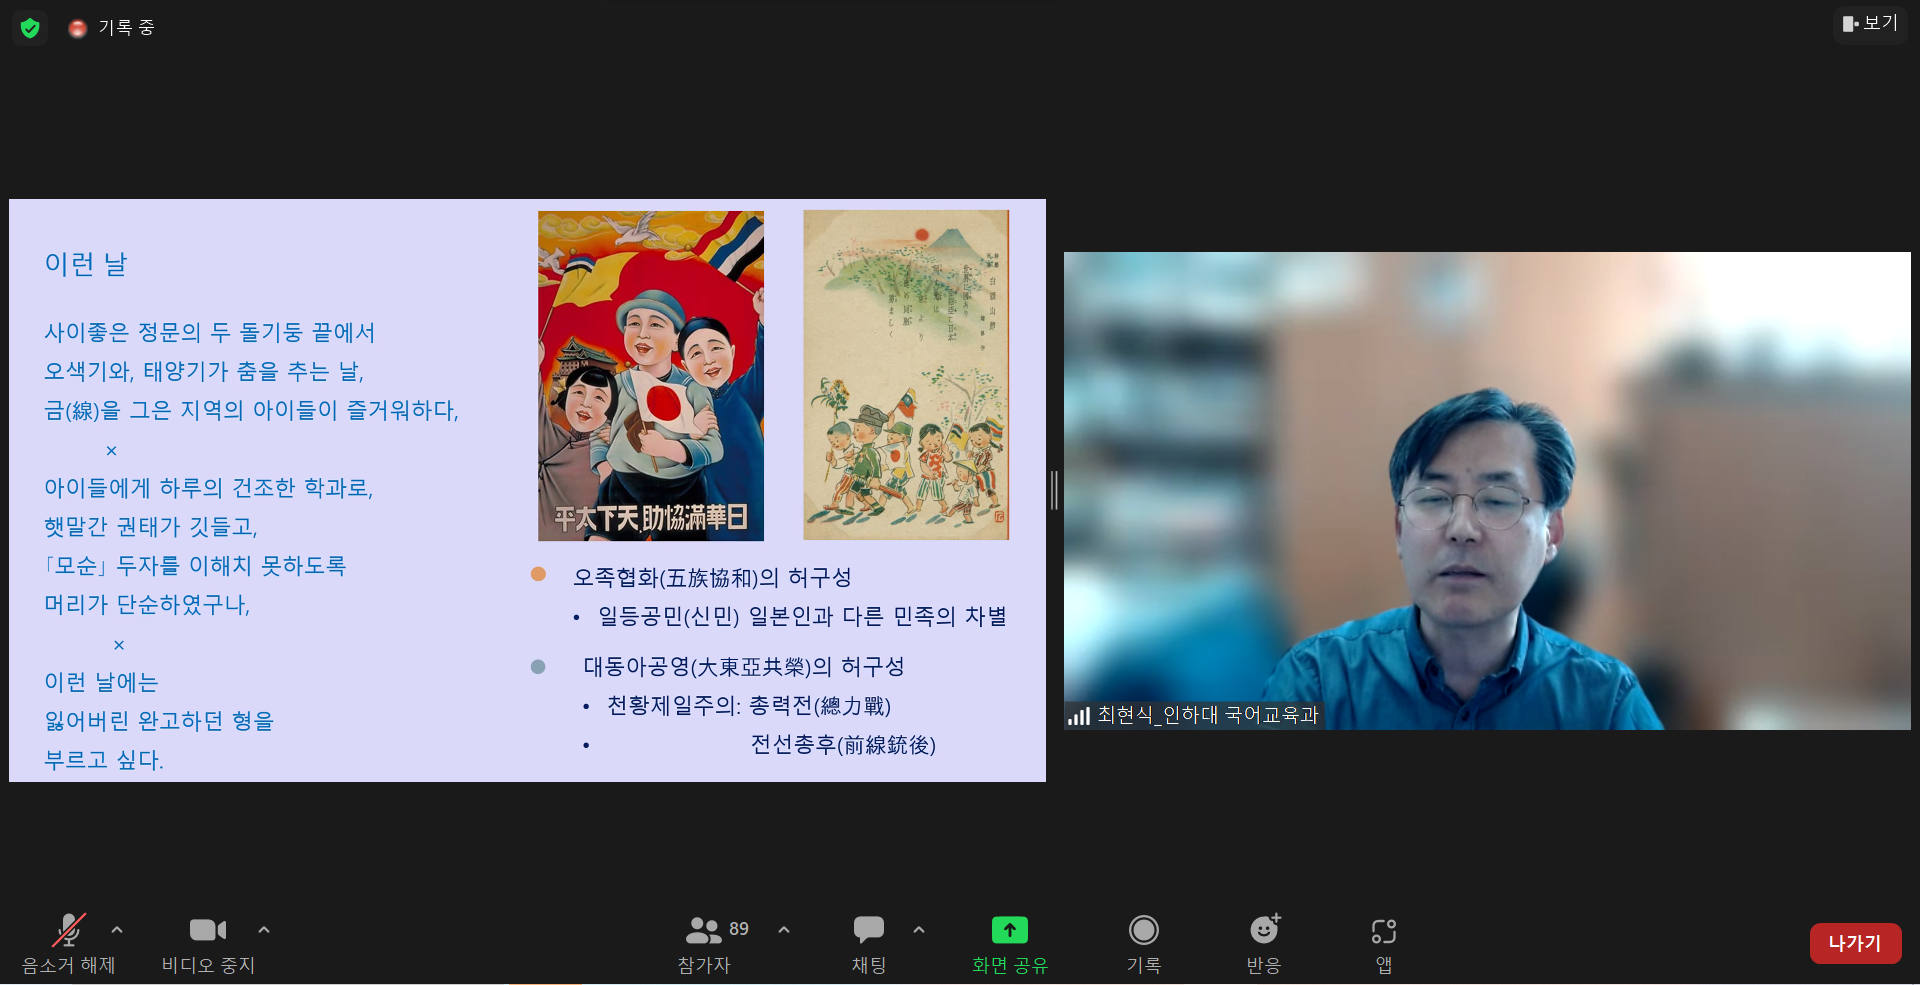
Task: Click the bullet 천황제일주의: 총력전(總力戰)
Action: [749, 706]
